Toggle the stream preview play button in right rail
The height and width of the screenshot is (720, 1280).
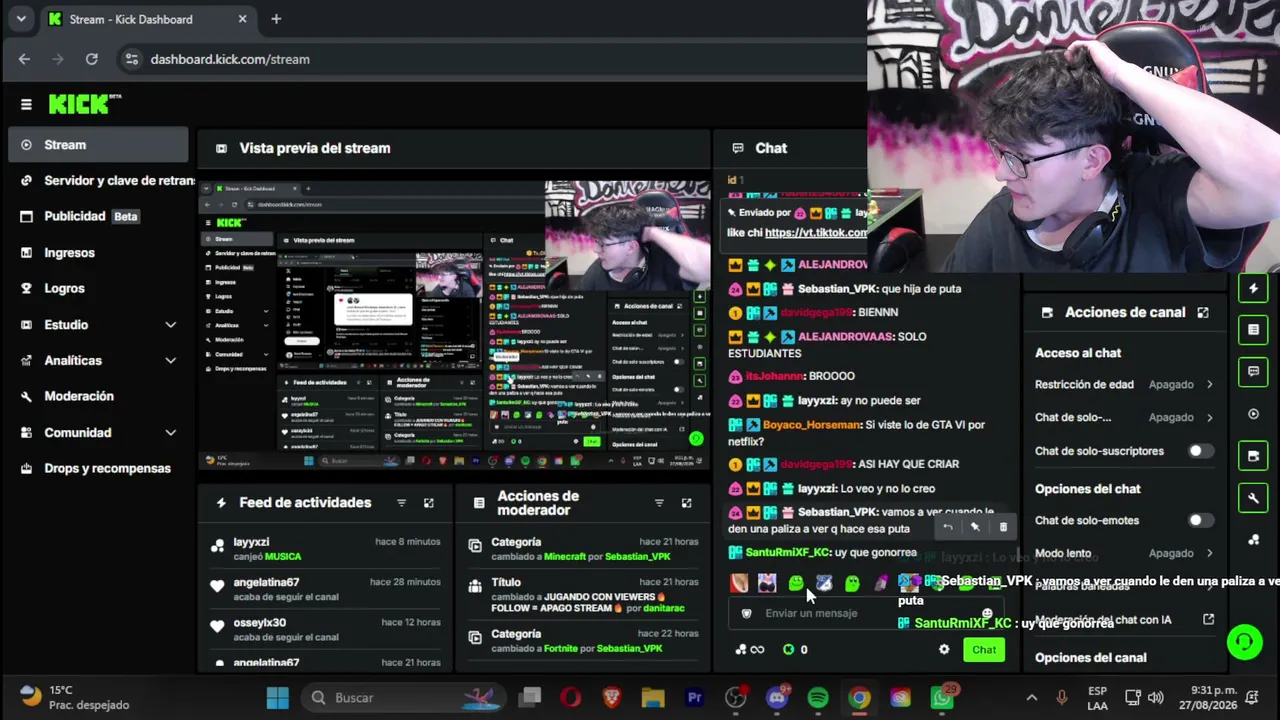(1254, 414)
